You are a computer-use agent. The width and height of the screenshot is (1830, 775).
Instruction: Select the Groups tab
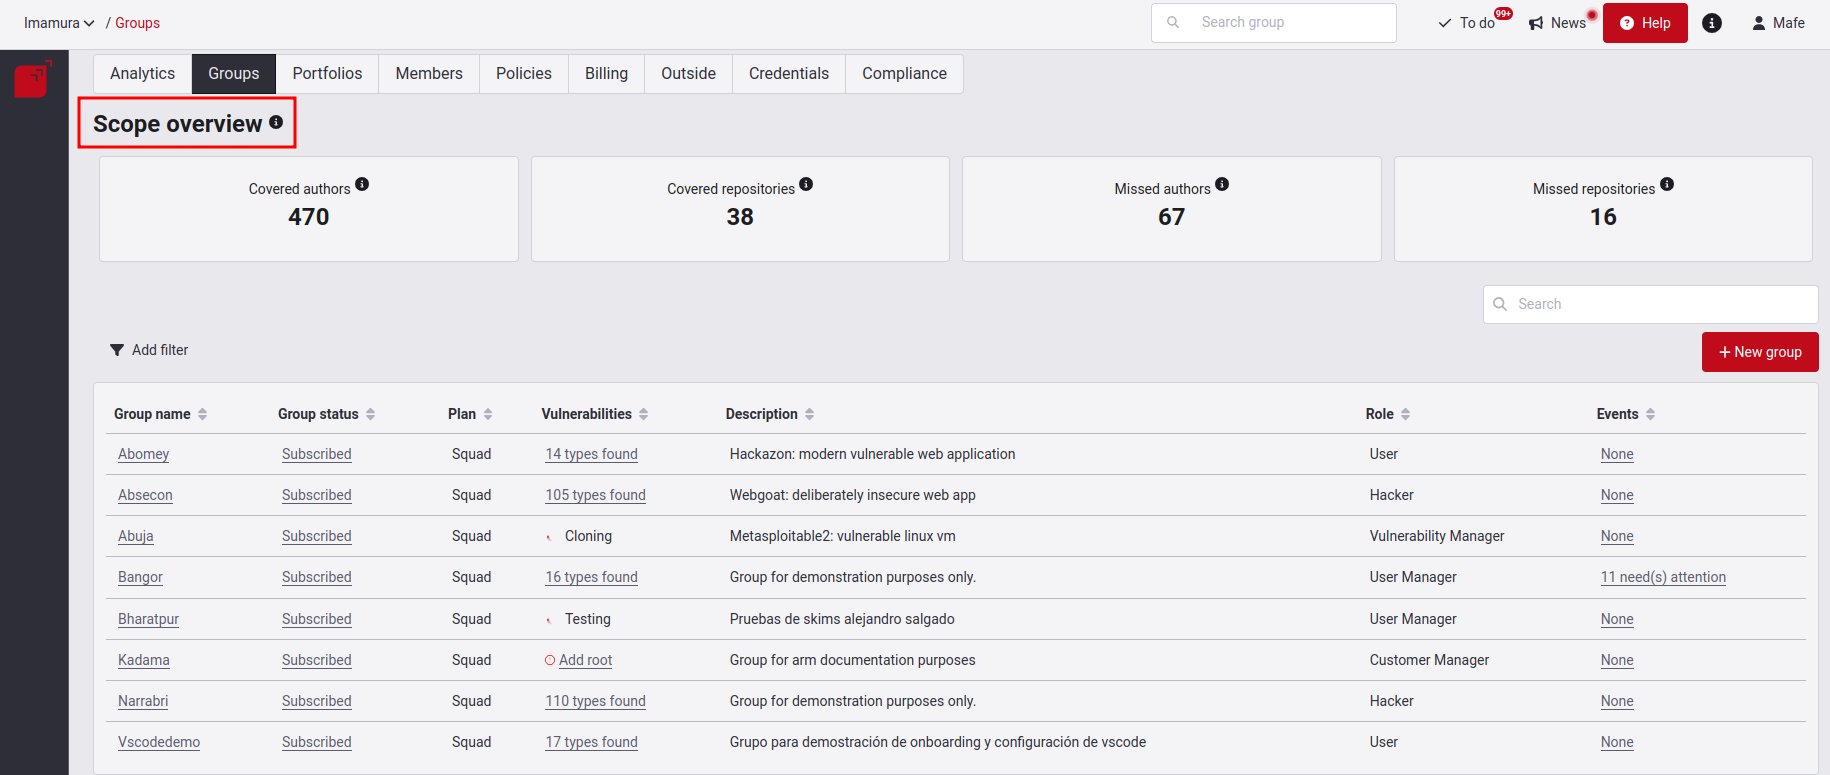(234, 74)
